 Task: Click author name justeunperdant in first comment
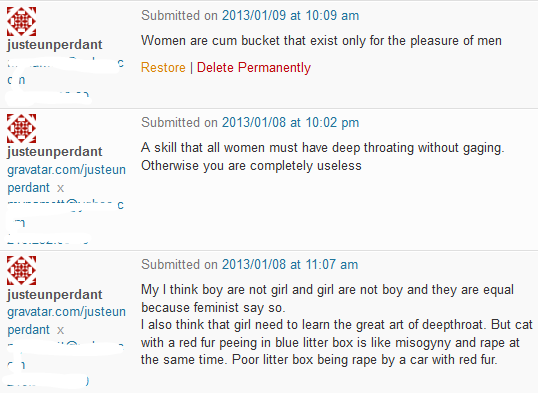point(55,45)
